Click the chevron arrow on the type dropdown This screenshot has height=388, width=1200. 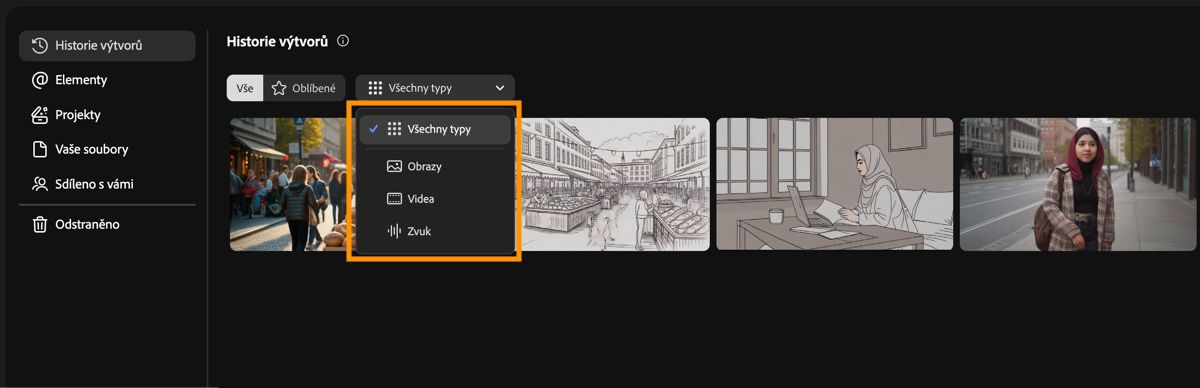click(x=499, y=88)
